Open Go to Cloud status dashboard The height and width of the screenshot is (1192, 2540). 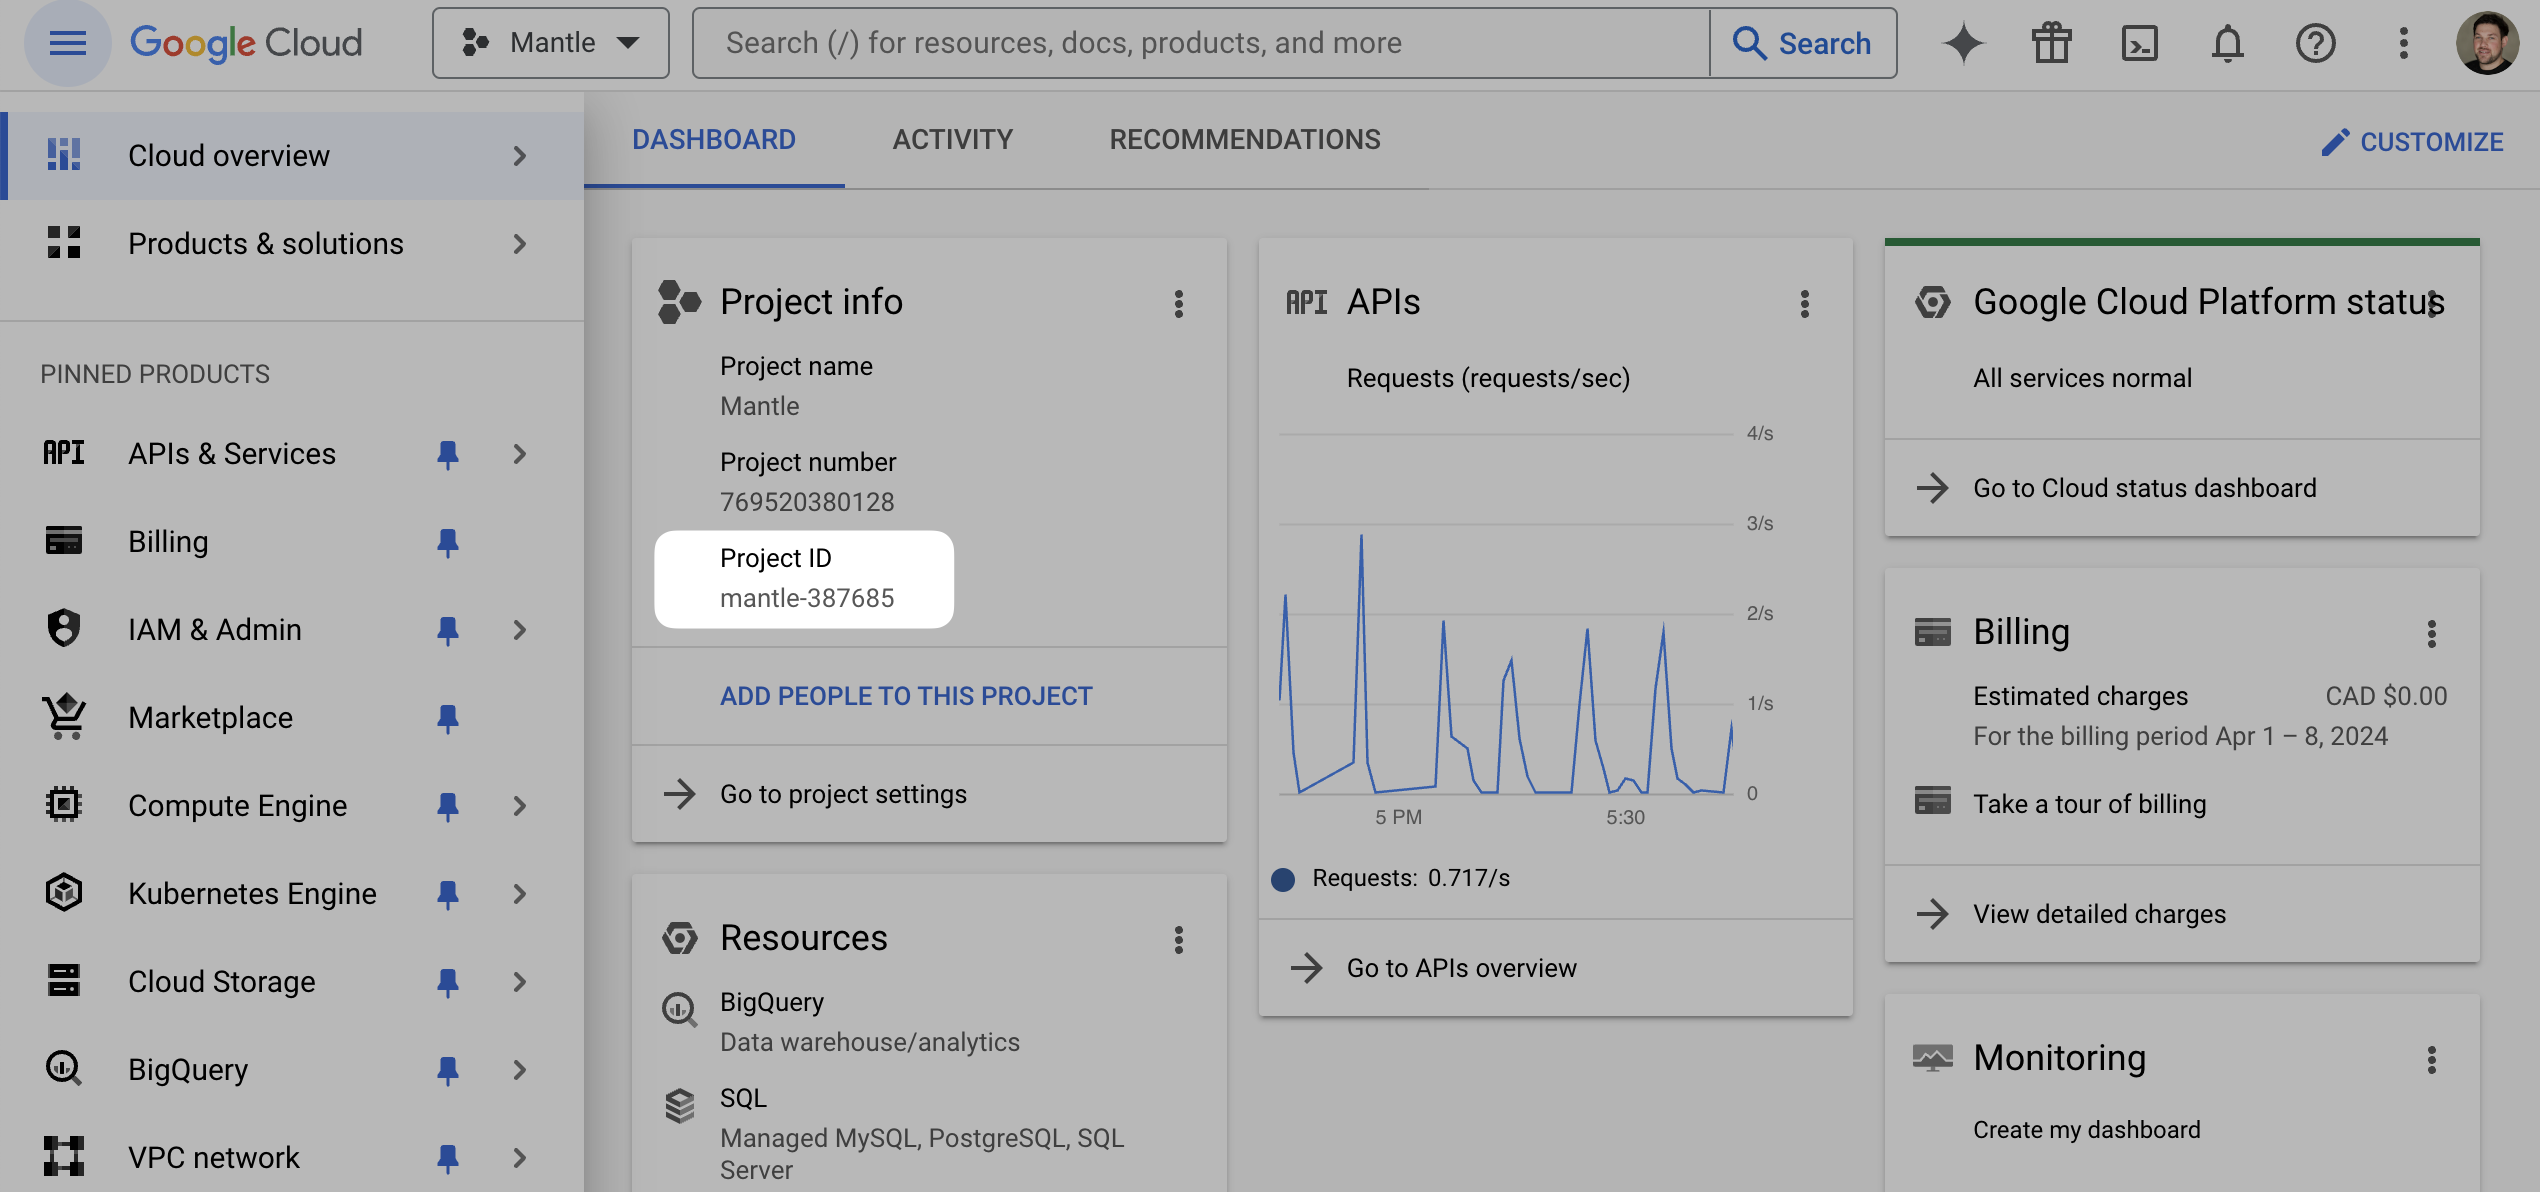[2143, 488]
